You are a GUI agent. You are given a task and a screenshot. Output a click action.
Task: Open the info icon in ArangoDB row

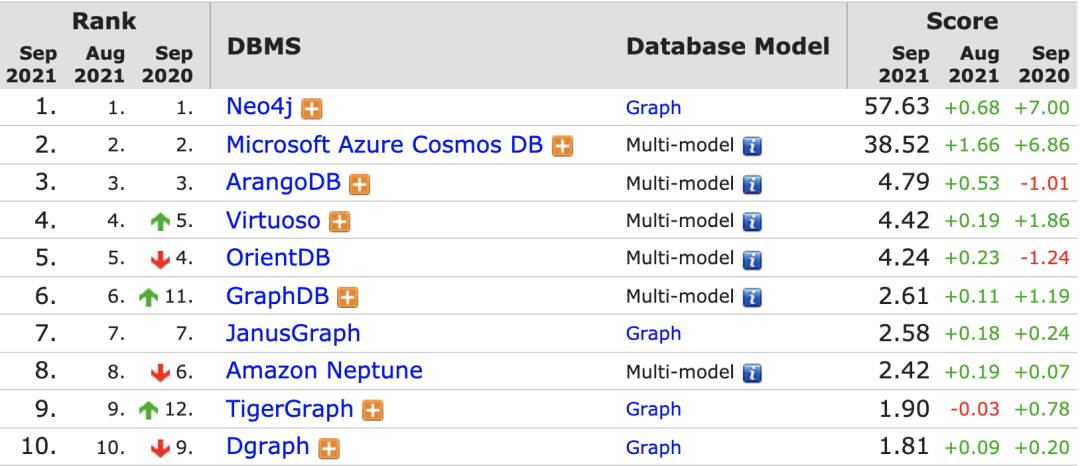point(752,184)
